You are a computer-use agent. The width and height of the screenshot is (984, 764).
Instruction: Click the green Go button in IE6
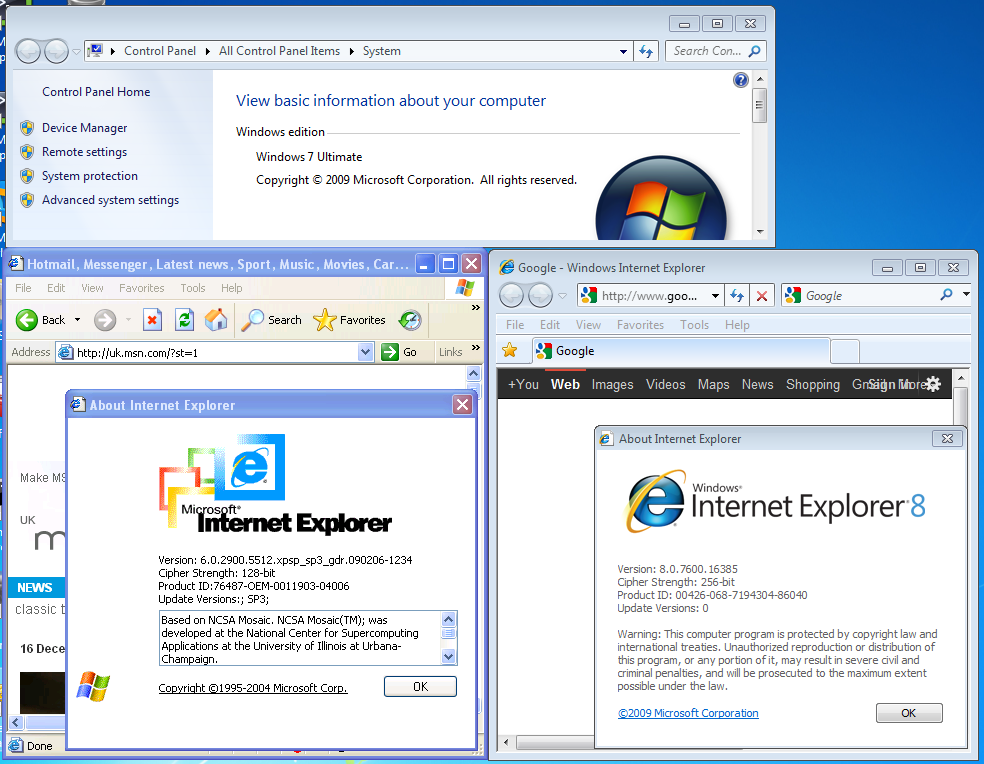[400, 352]
